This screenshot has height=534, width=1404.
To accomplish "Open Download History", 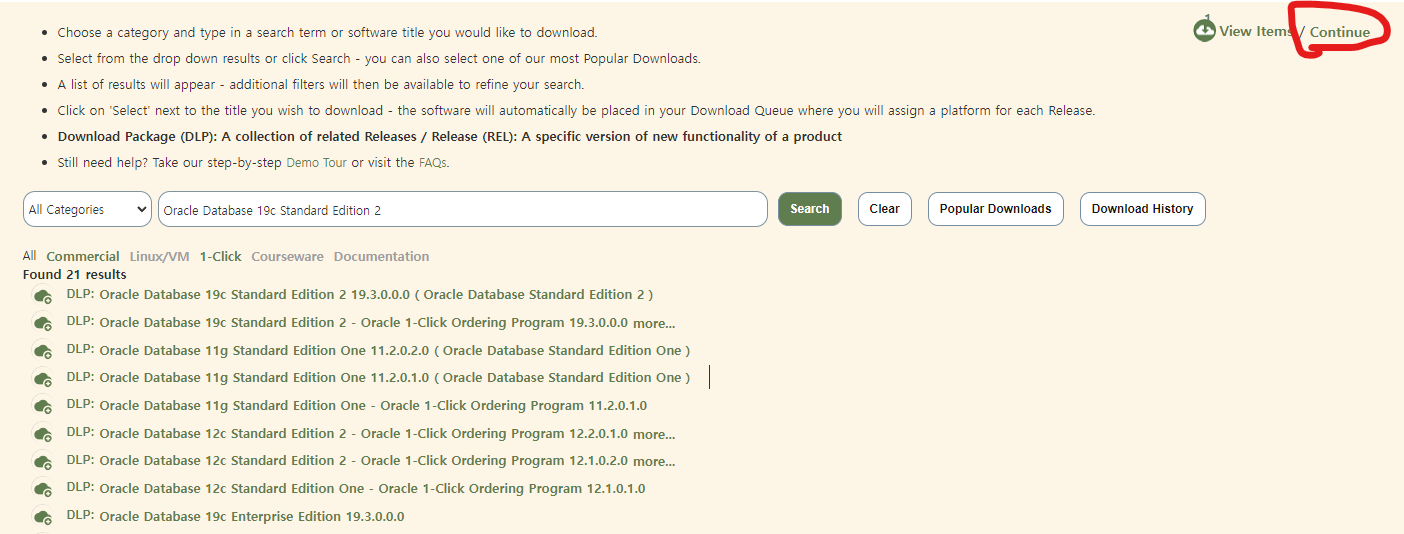I will pos(1143,209).
